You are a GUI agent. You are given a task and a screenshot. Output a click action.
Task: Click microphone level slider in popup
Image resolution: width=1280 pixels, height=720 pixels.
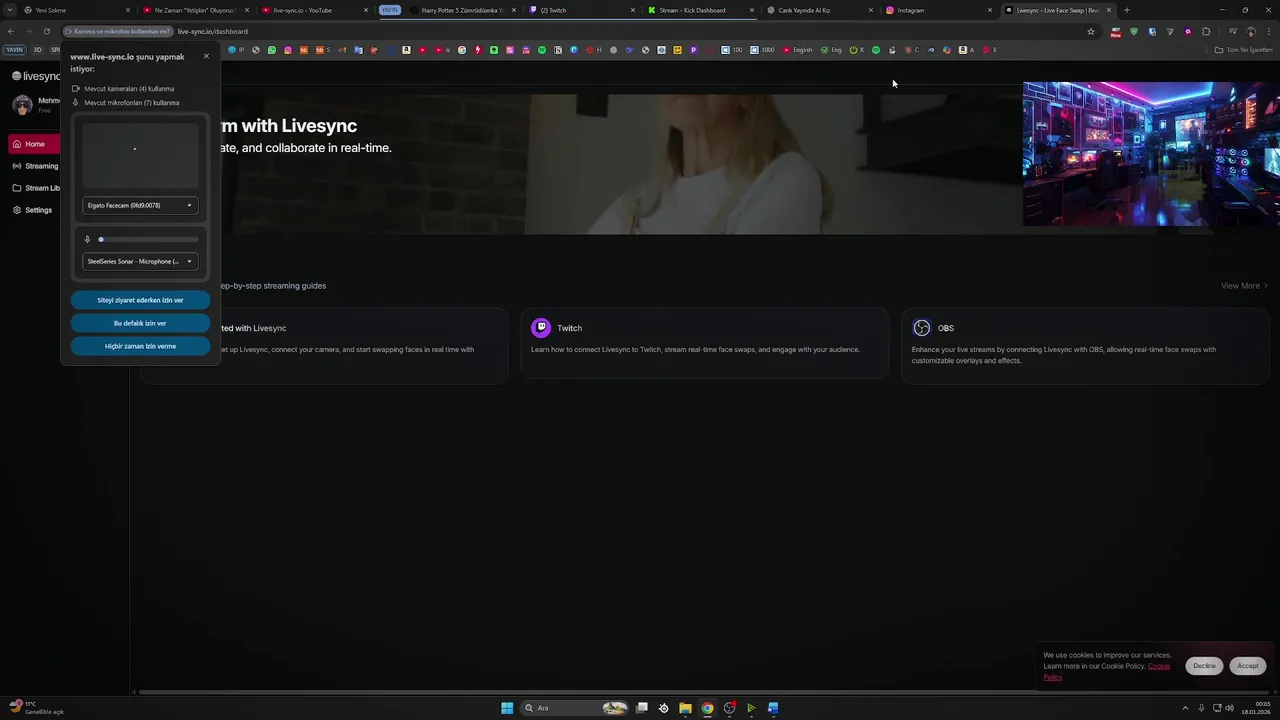pyautogui.click(x=148, y=239)
